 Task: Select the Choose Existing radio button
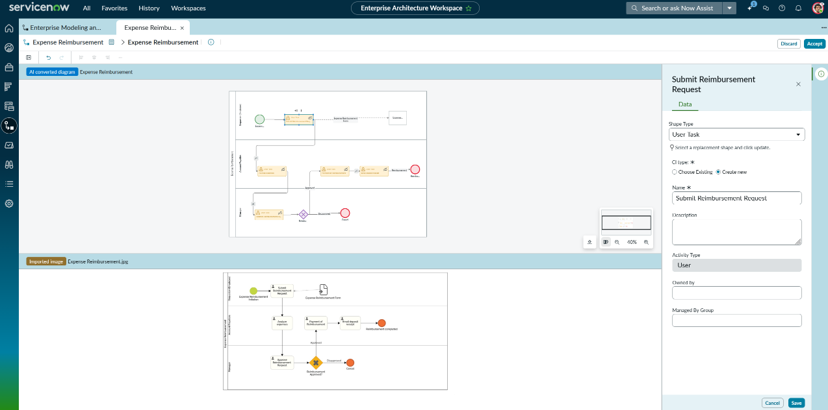pos(674,172)
